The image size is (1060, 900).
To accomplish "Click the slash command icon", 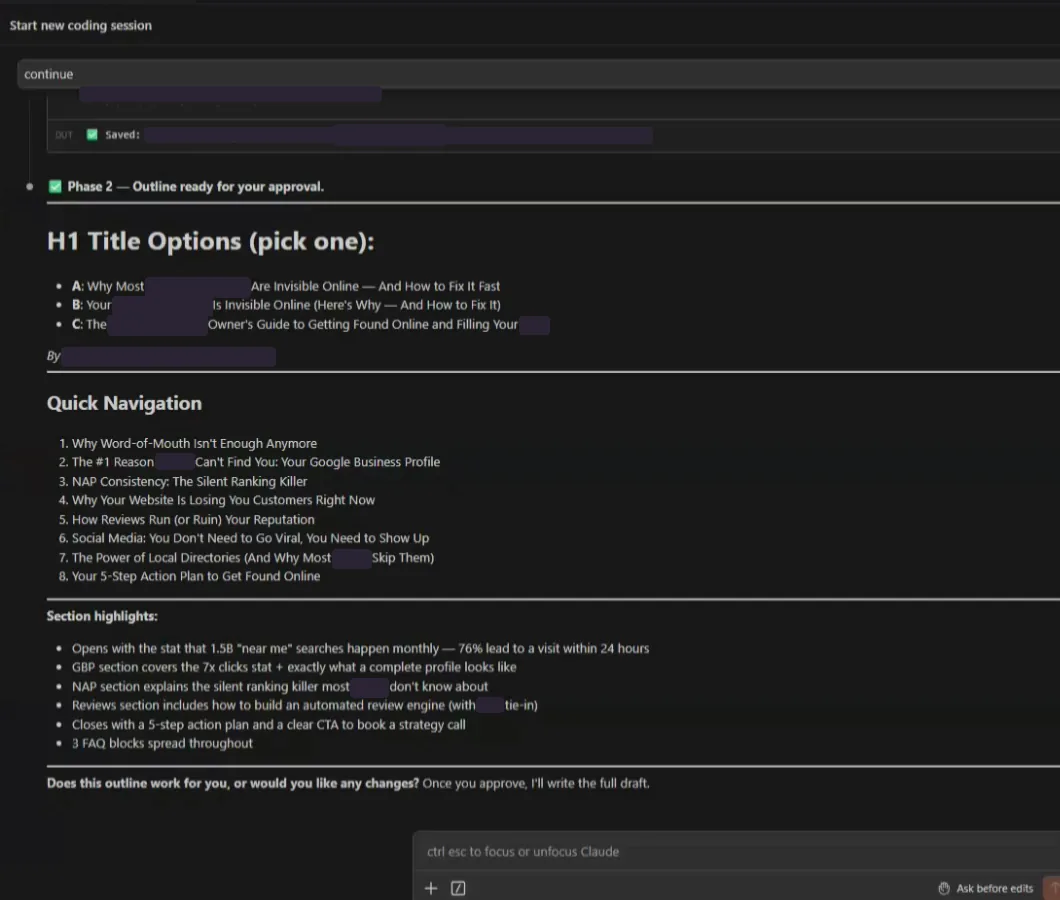I will tap(458, 888).
